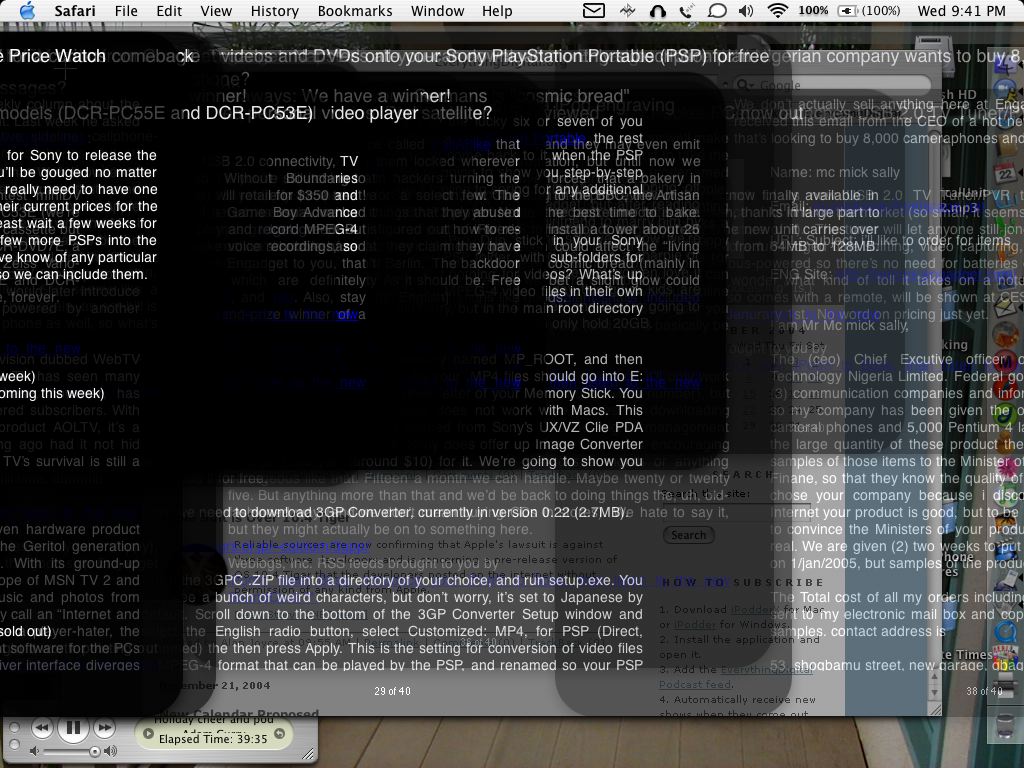Click the high-volume speaker icon in iTunes

point(111,752)
